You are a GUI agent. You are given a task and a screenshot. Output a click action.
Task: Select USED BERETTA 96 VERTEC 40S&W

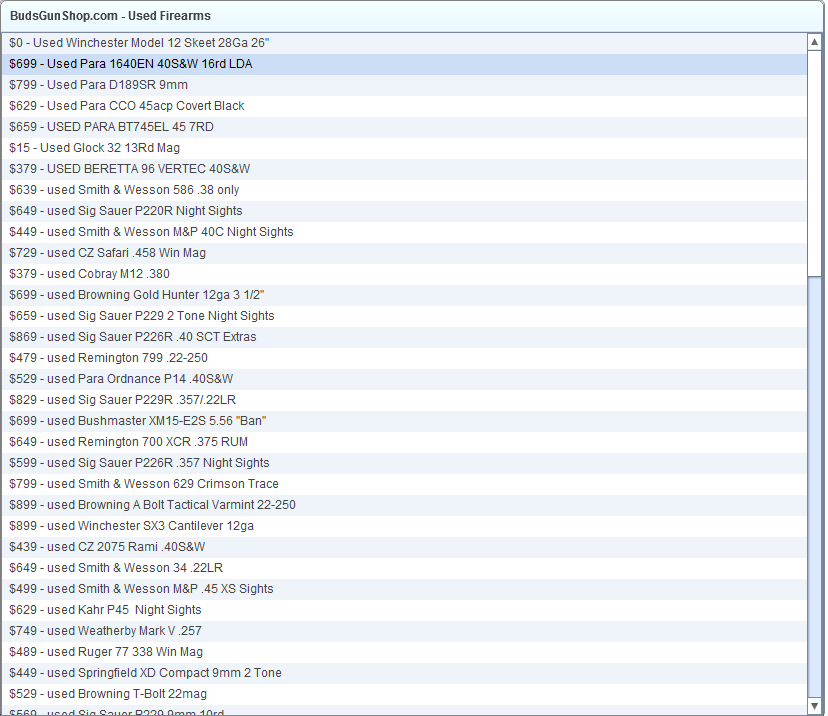point(404,169)
